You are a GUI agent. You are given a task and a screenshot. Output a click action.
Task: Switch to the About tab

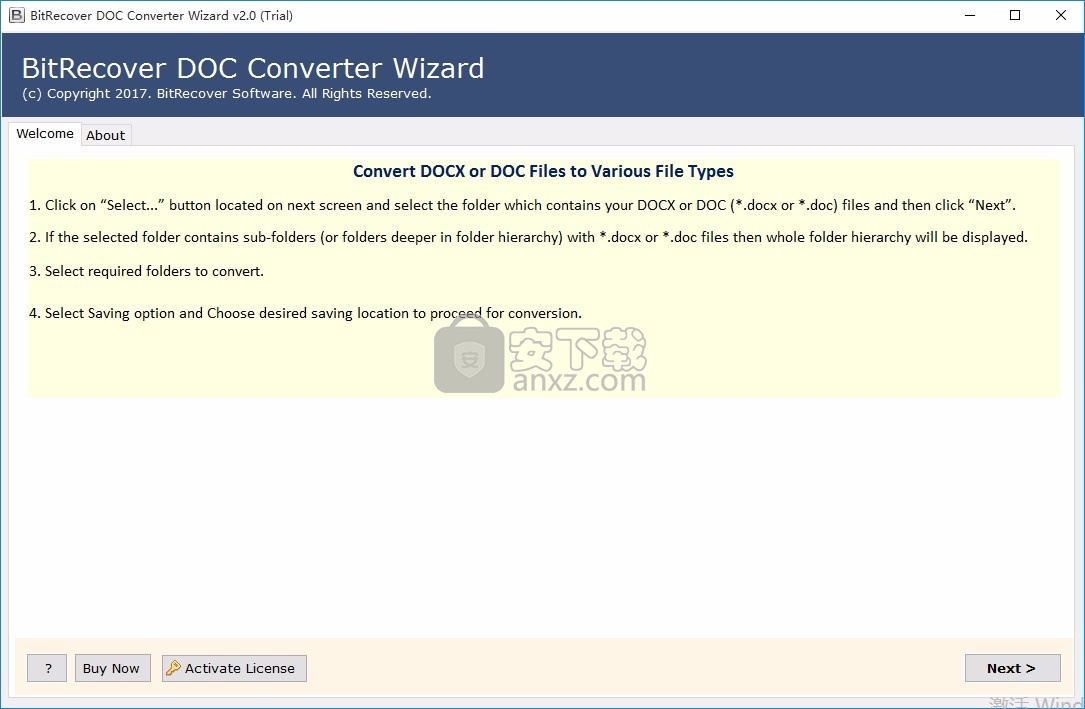pos(106,136)
